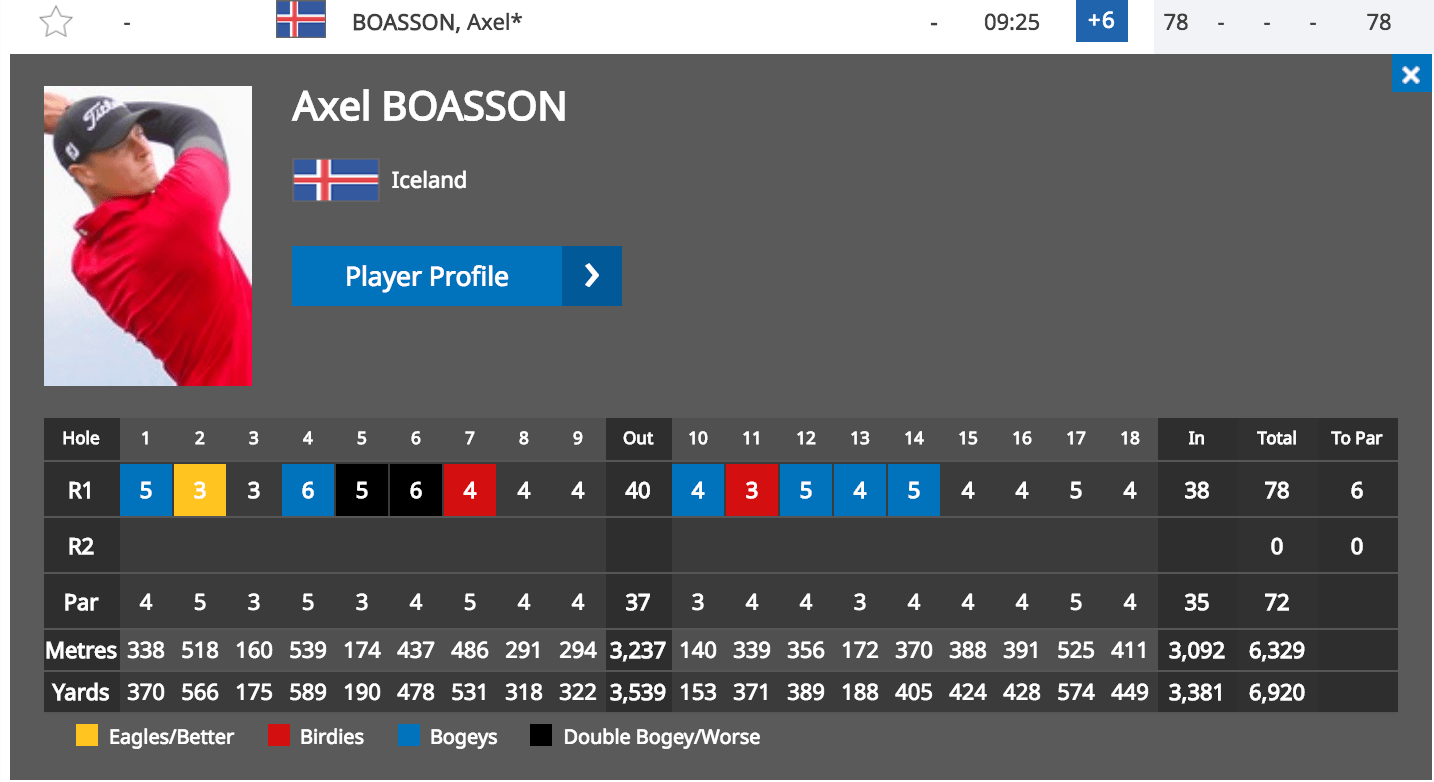This screenshot has width=1434, height=782.
Task: Click the Iceland flag in the leaderboard row
Action: [x=301, y=20]
